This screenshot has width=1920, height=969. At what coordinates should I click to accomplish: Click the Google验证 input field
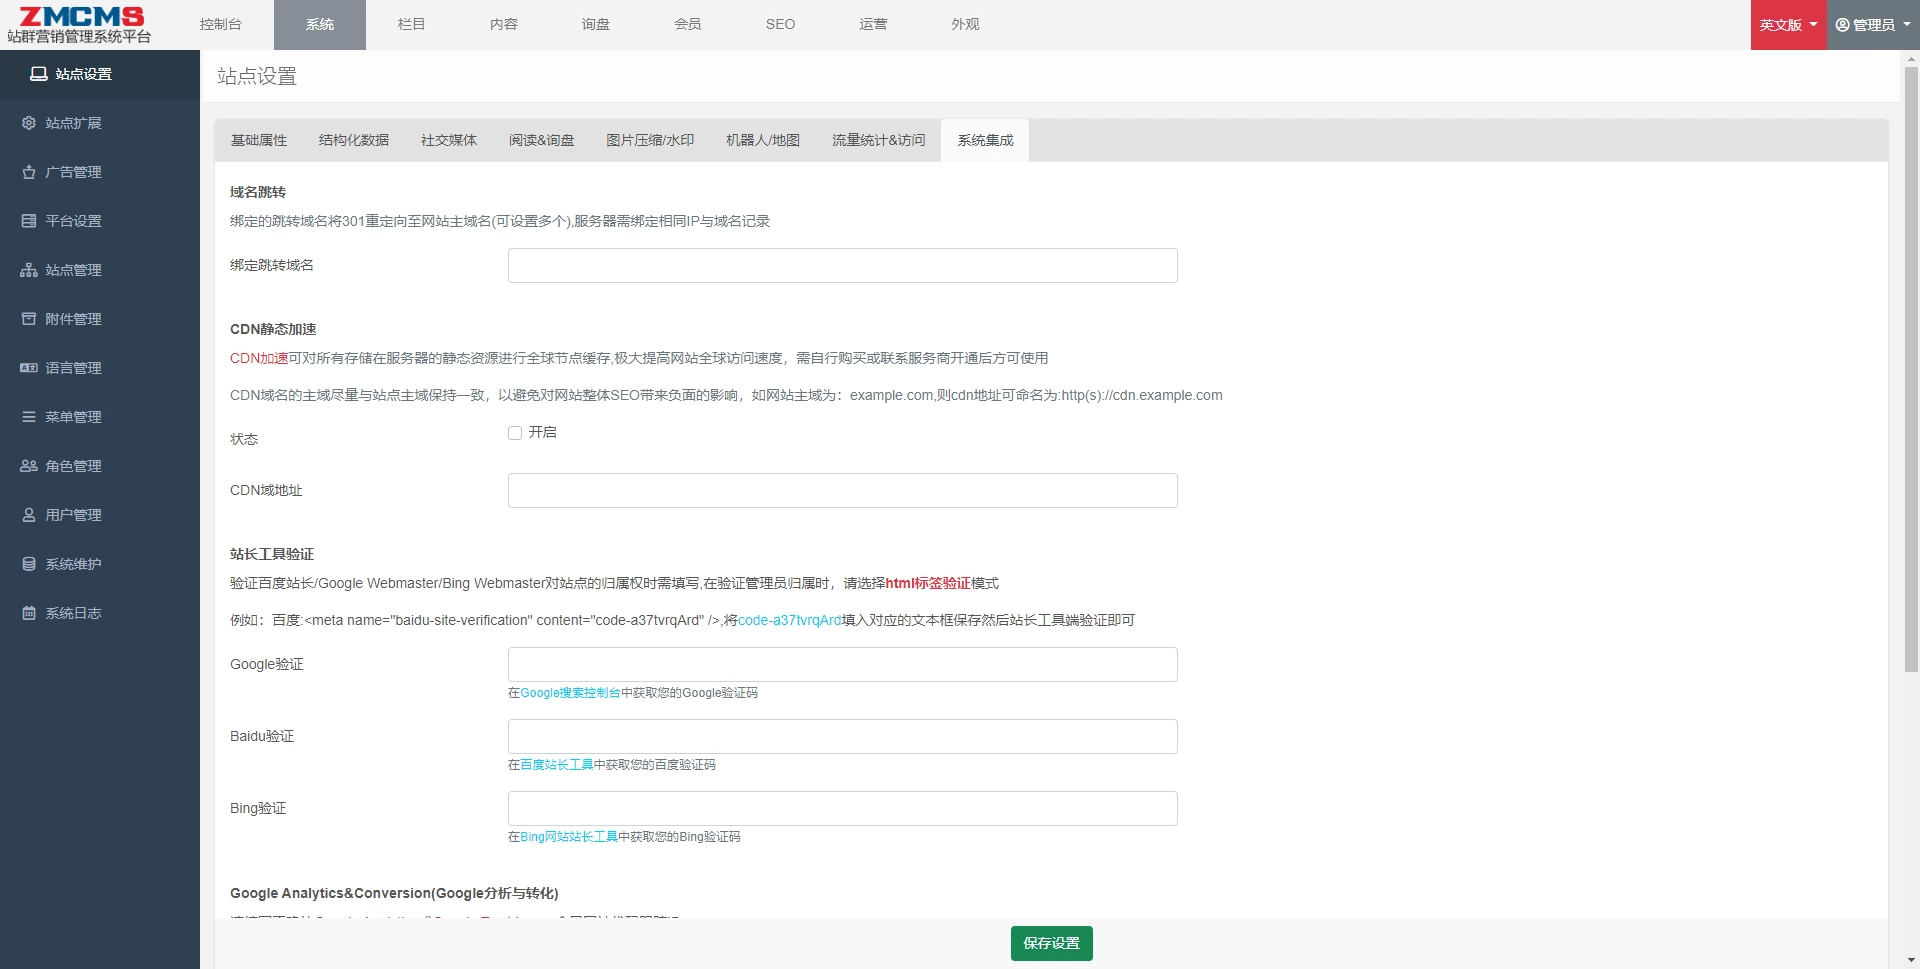843,664
